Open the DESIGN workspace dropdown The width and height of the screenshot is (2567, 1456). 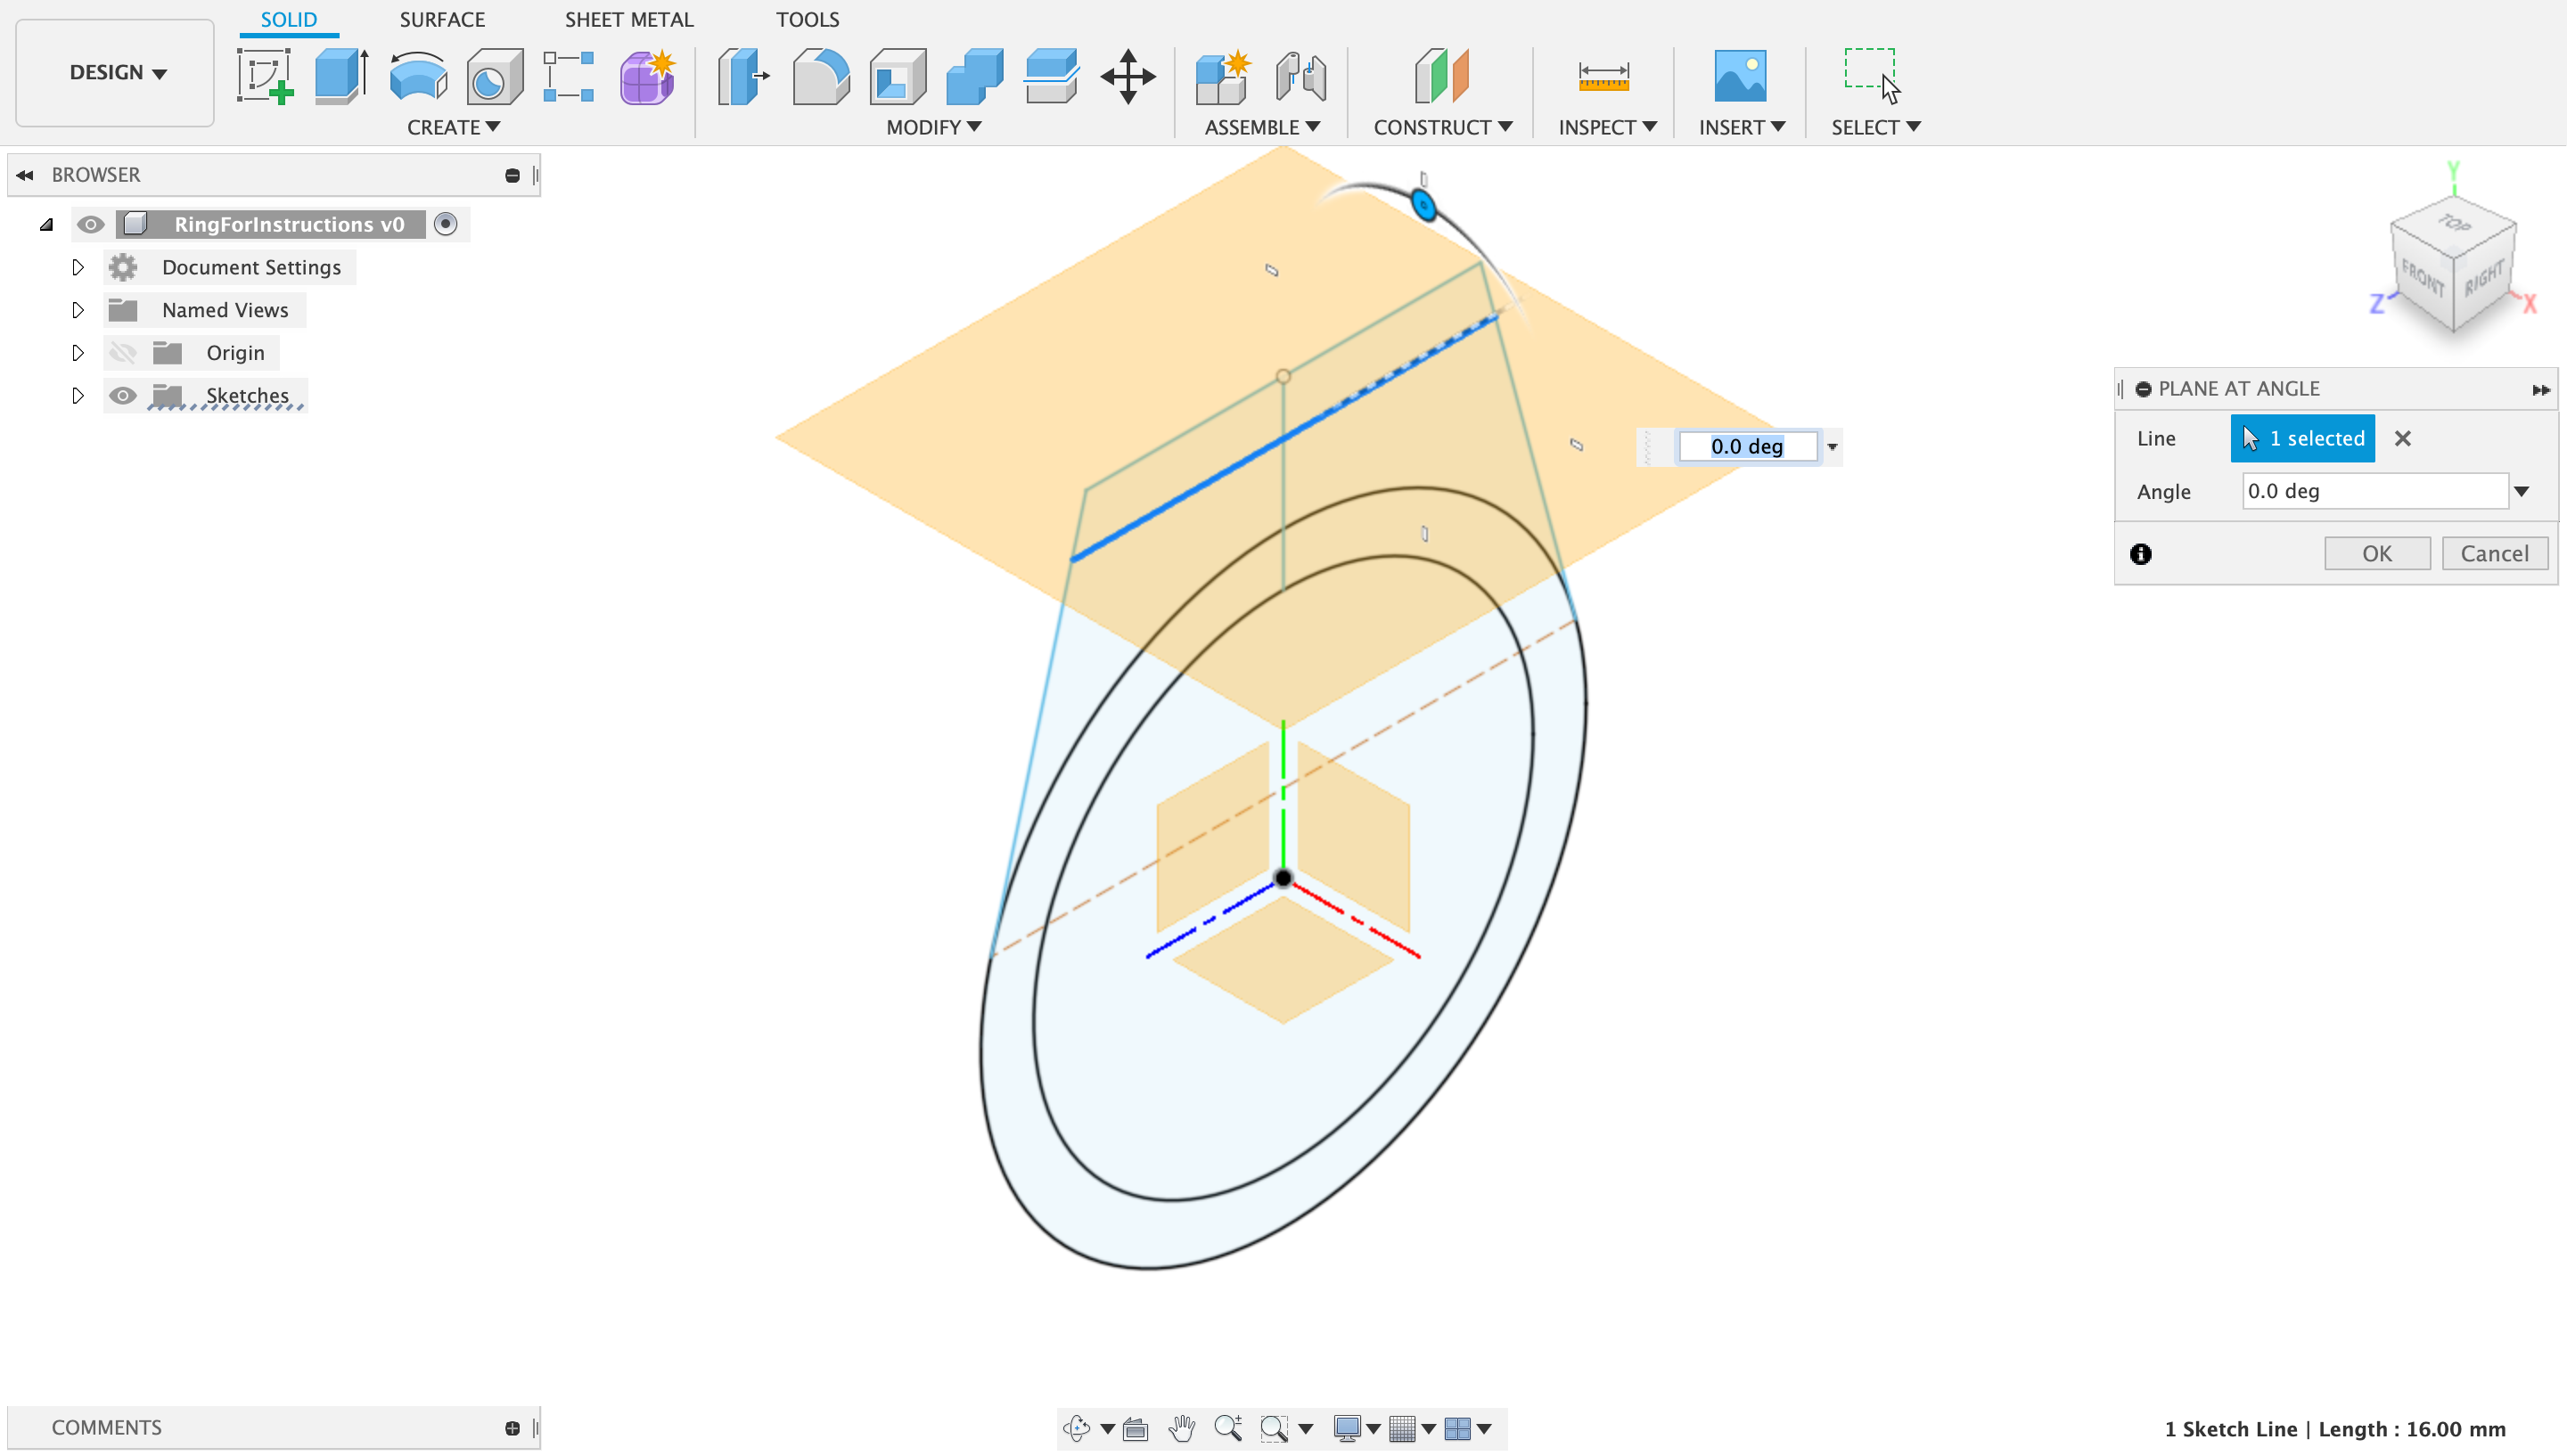(x=116, y=72)
